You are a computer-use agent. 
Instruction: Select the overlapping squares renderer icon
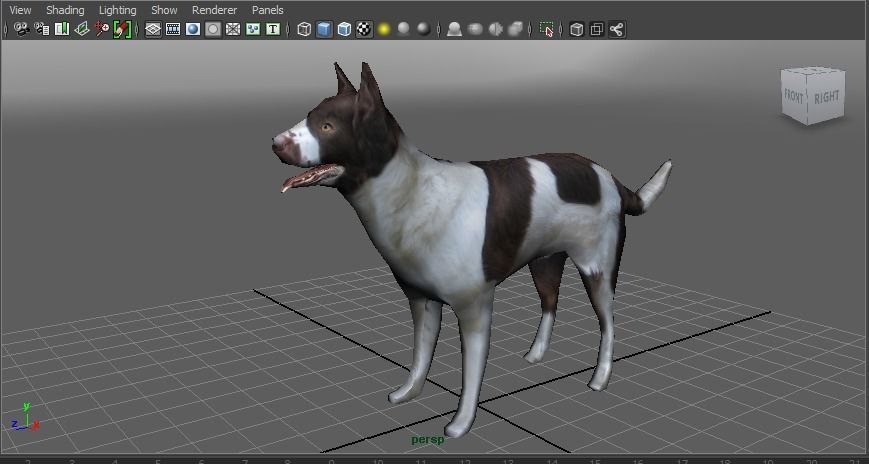(596, 29)
